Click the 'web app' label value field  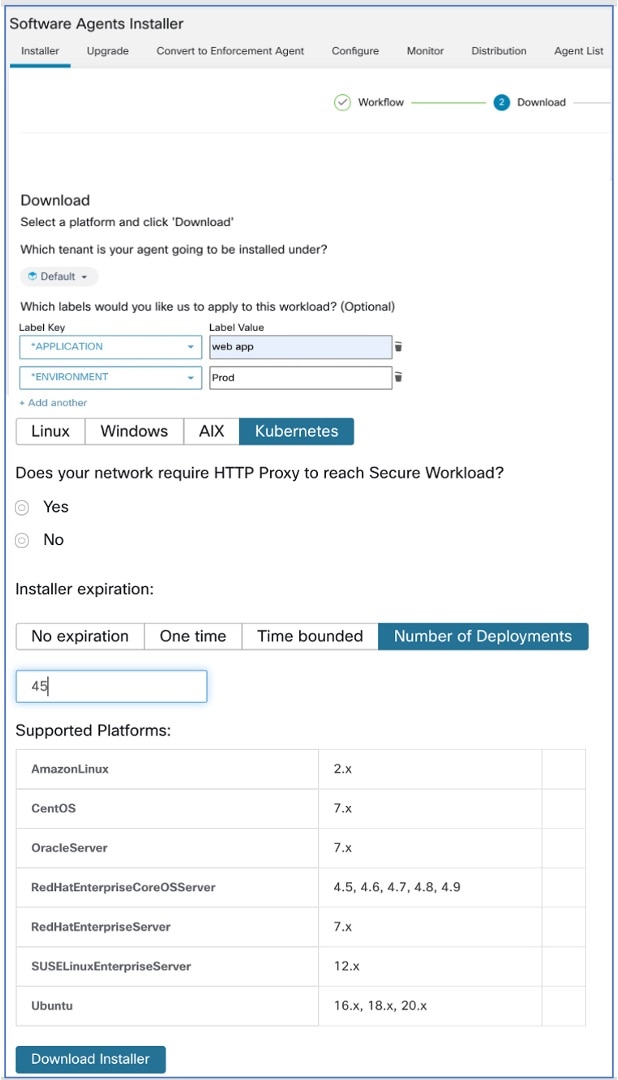(x=300, y=347)
